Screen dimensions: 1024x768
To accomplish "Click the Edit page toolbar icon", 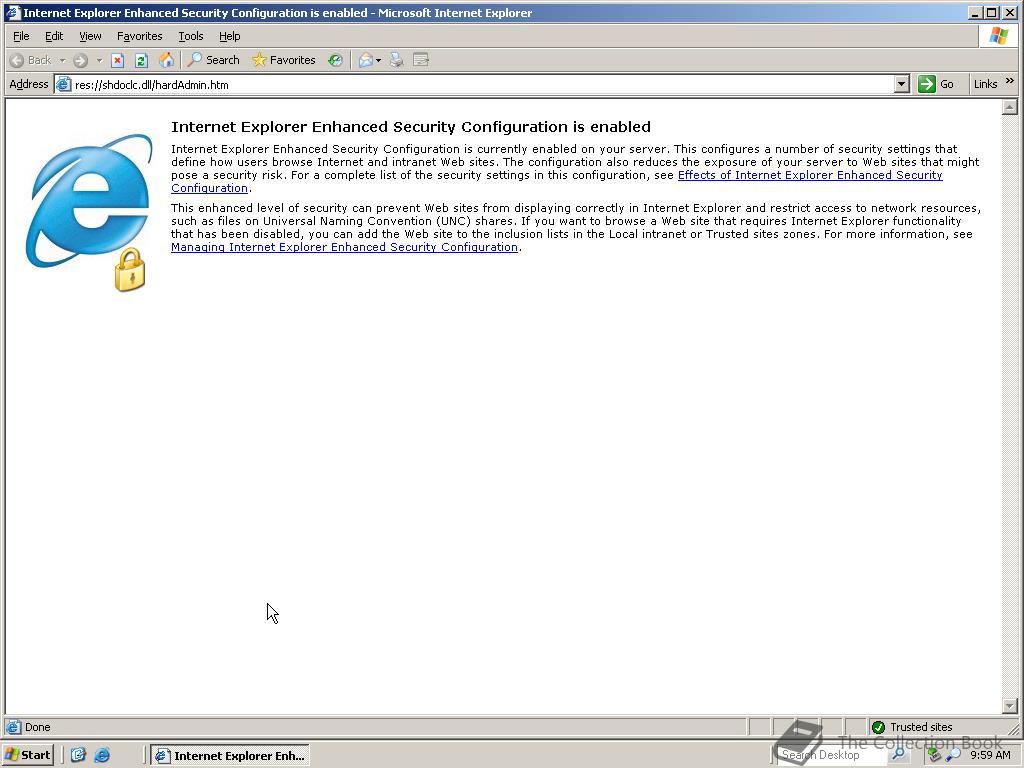I will tap(421, 60).
